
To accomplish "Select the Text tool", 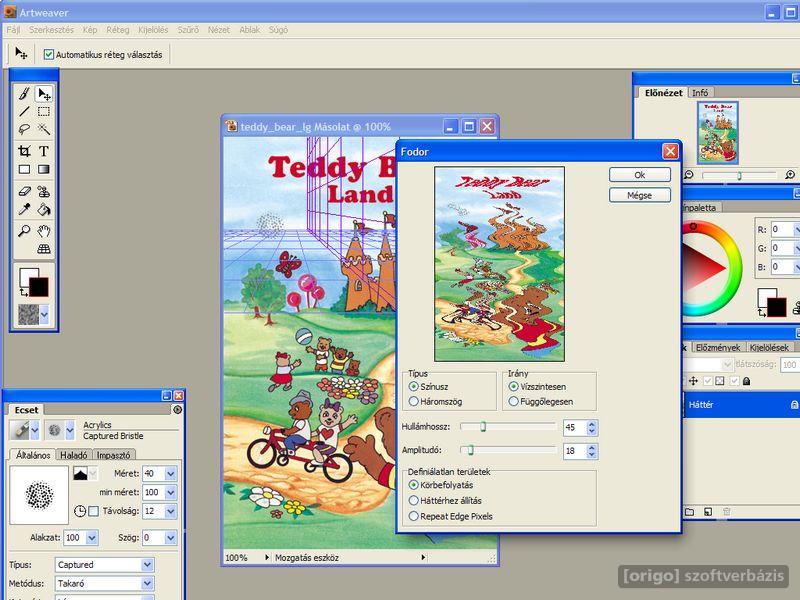I will tap(44, 151).
